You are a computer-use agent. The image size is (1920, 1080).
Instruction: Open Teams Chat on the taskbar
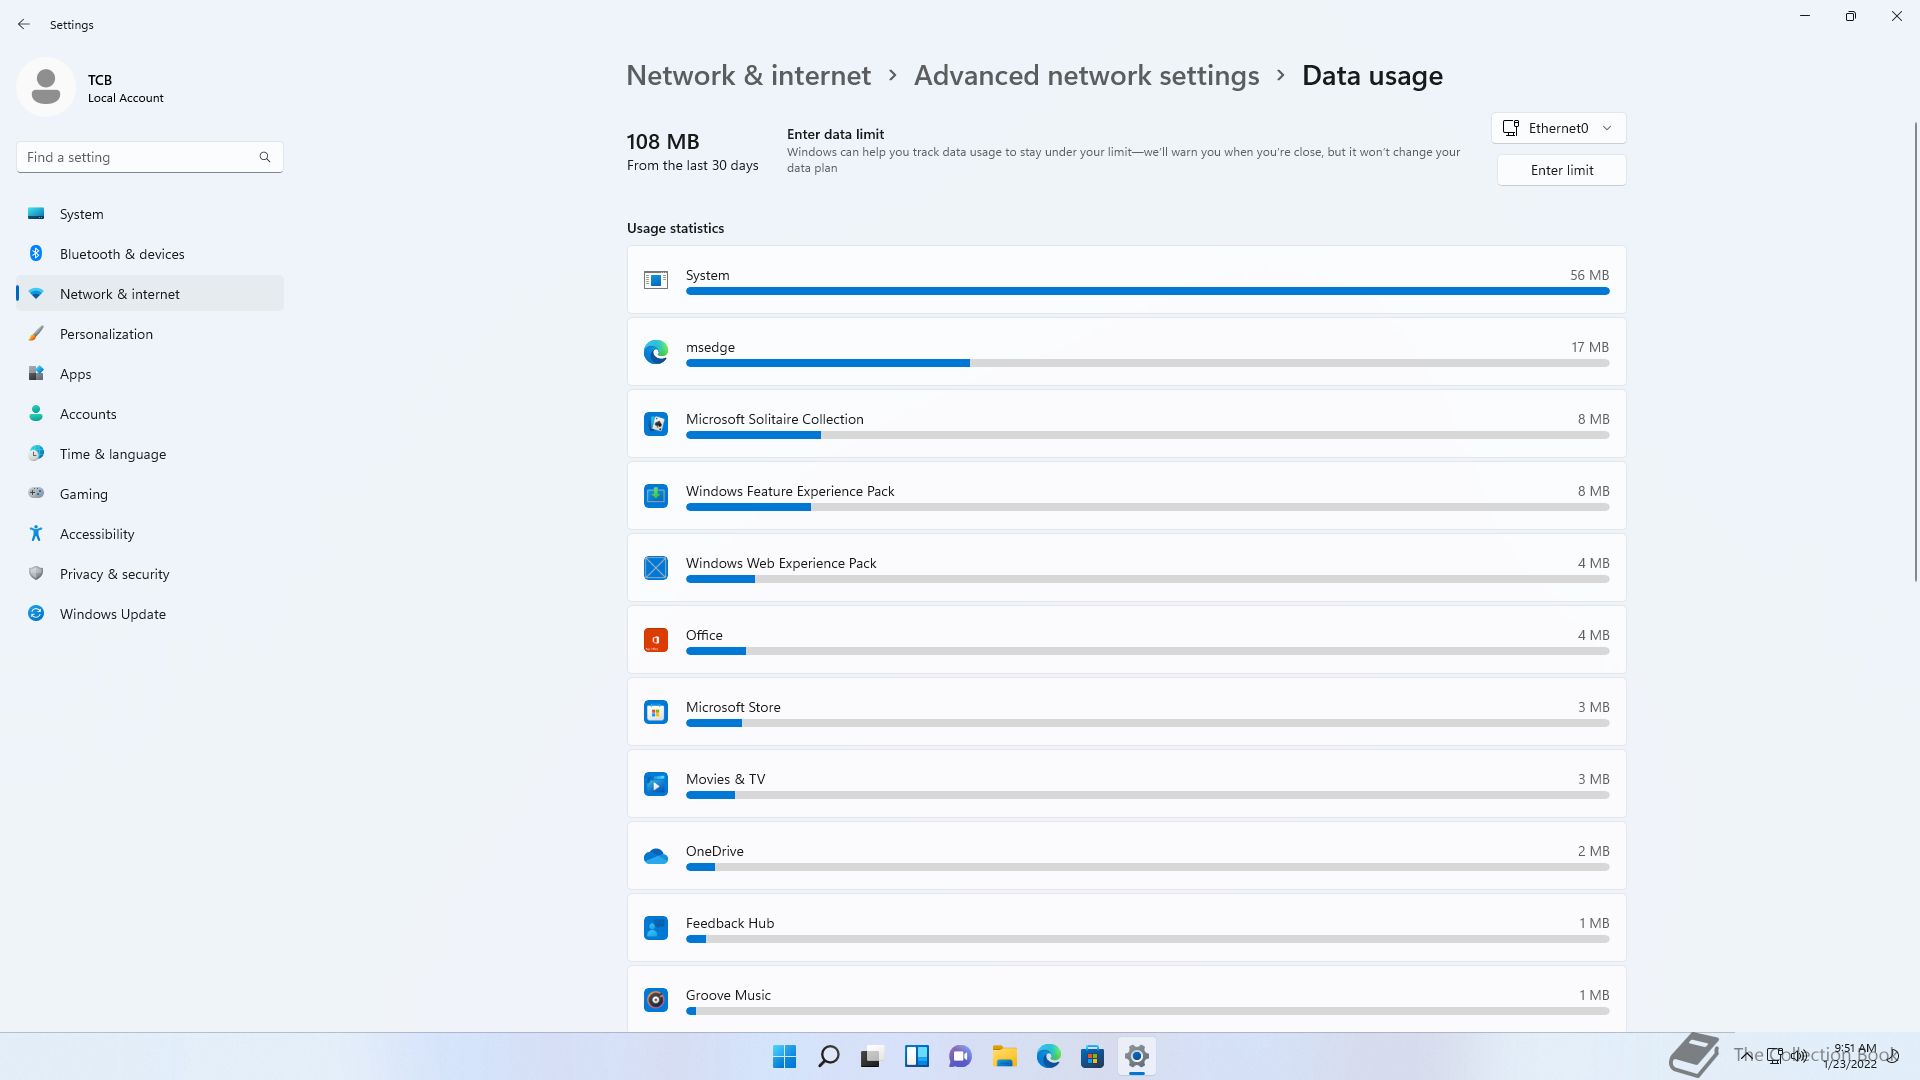coord(961,1056)
